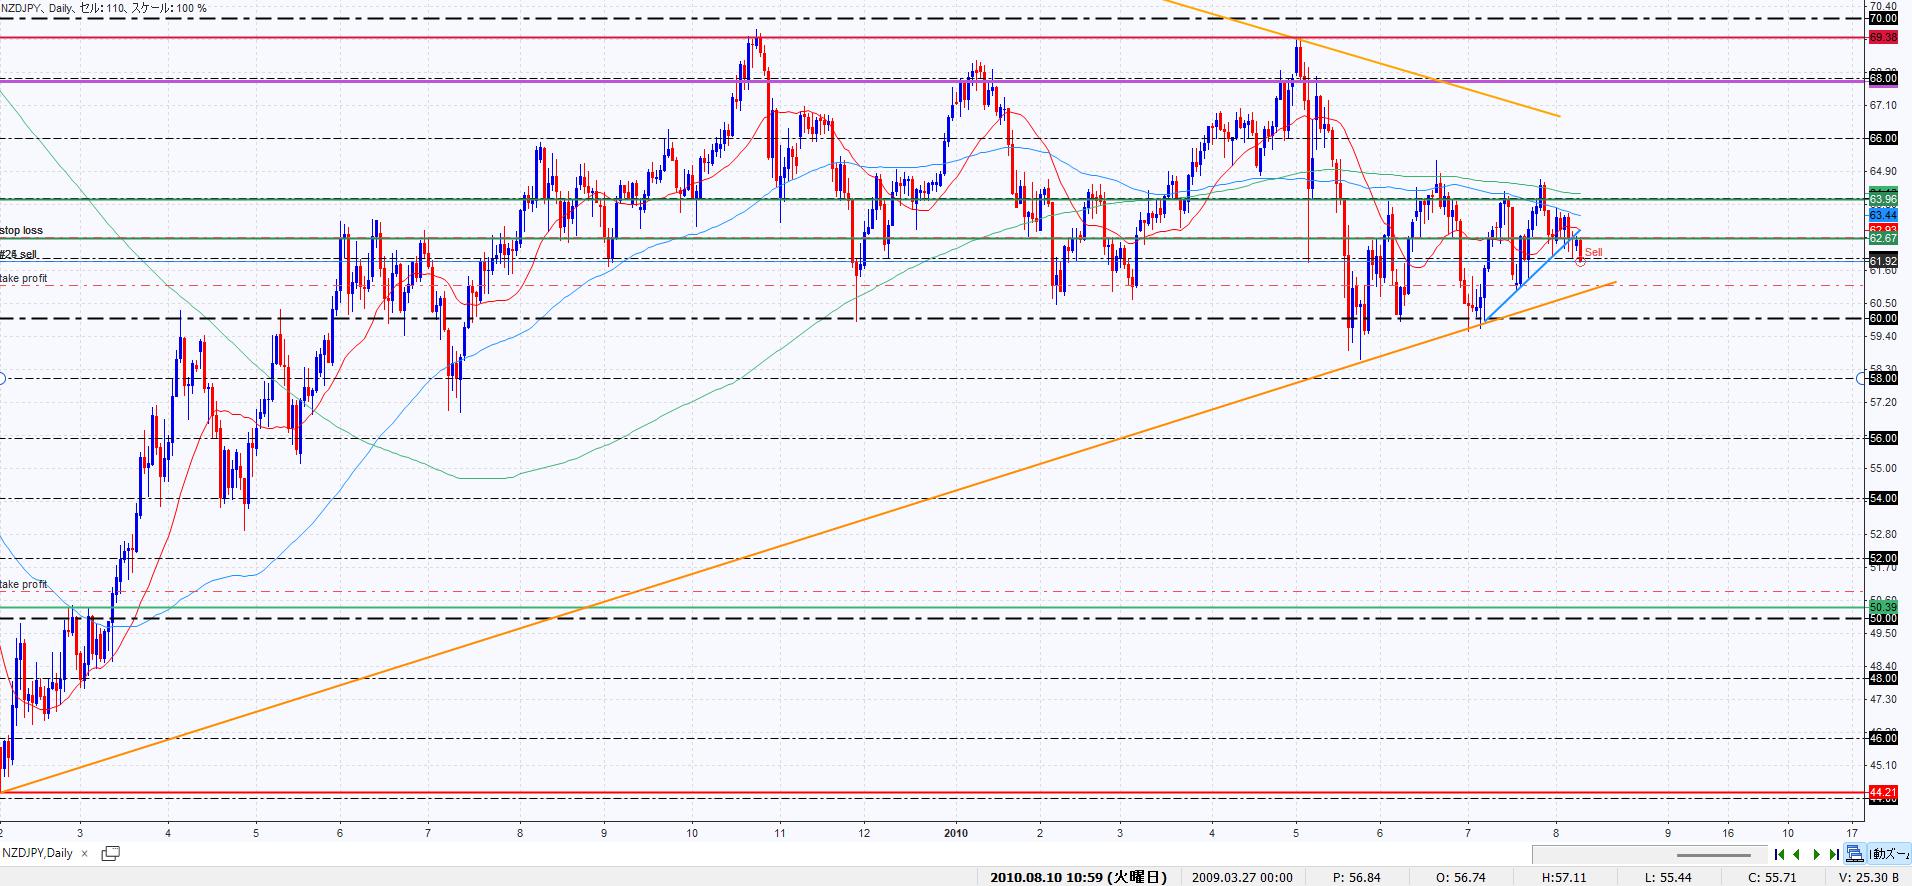Viewport: 1912px width, 886px height.
Task: Toggle the auto zoom button
Action: tap(1889, 854)
